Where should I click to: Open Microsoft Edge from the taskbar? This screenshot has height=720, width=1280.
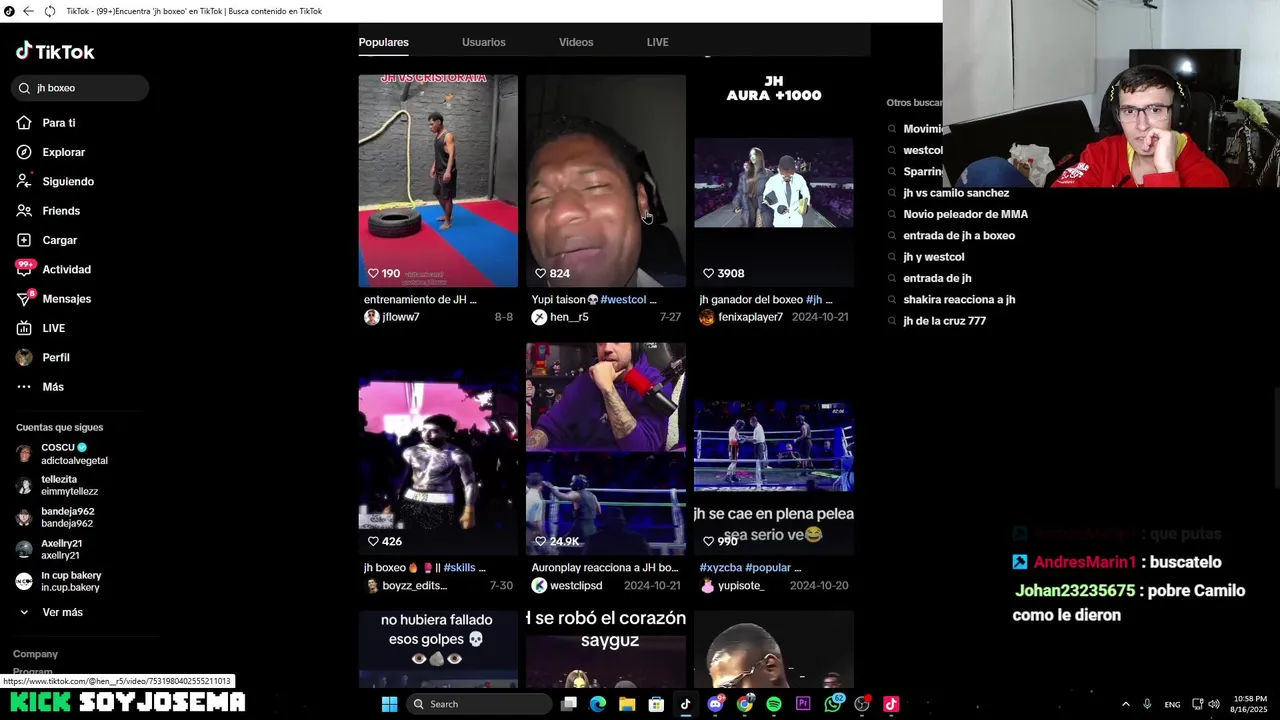click(x=598, y=704)
